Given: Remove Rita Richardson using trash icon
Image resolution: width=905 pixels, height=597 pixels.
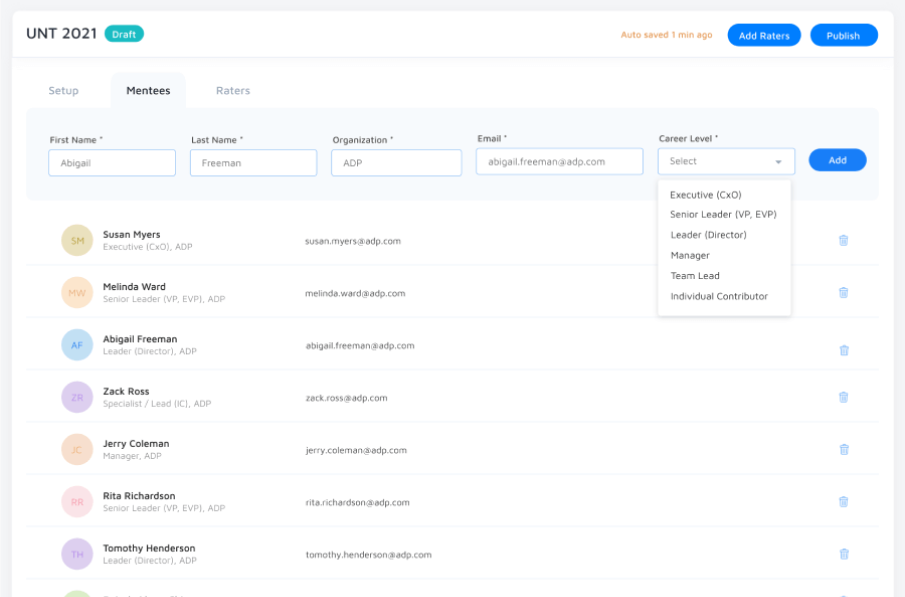Looking at the screenshot, I should [843, 501].
